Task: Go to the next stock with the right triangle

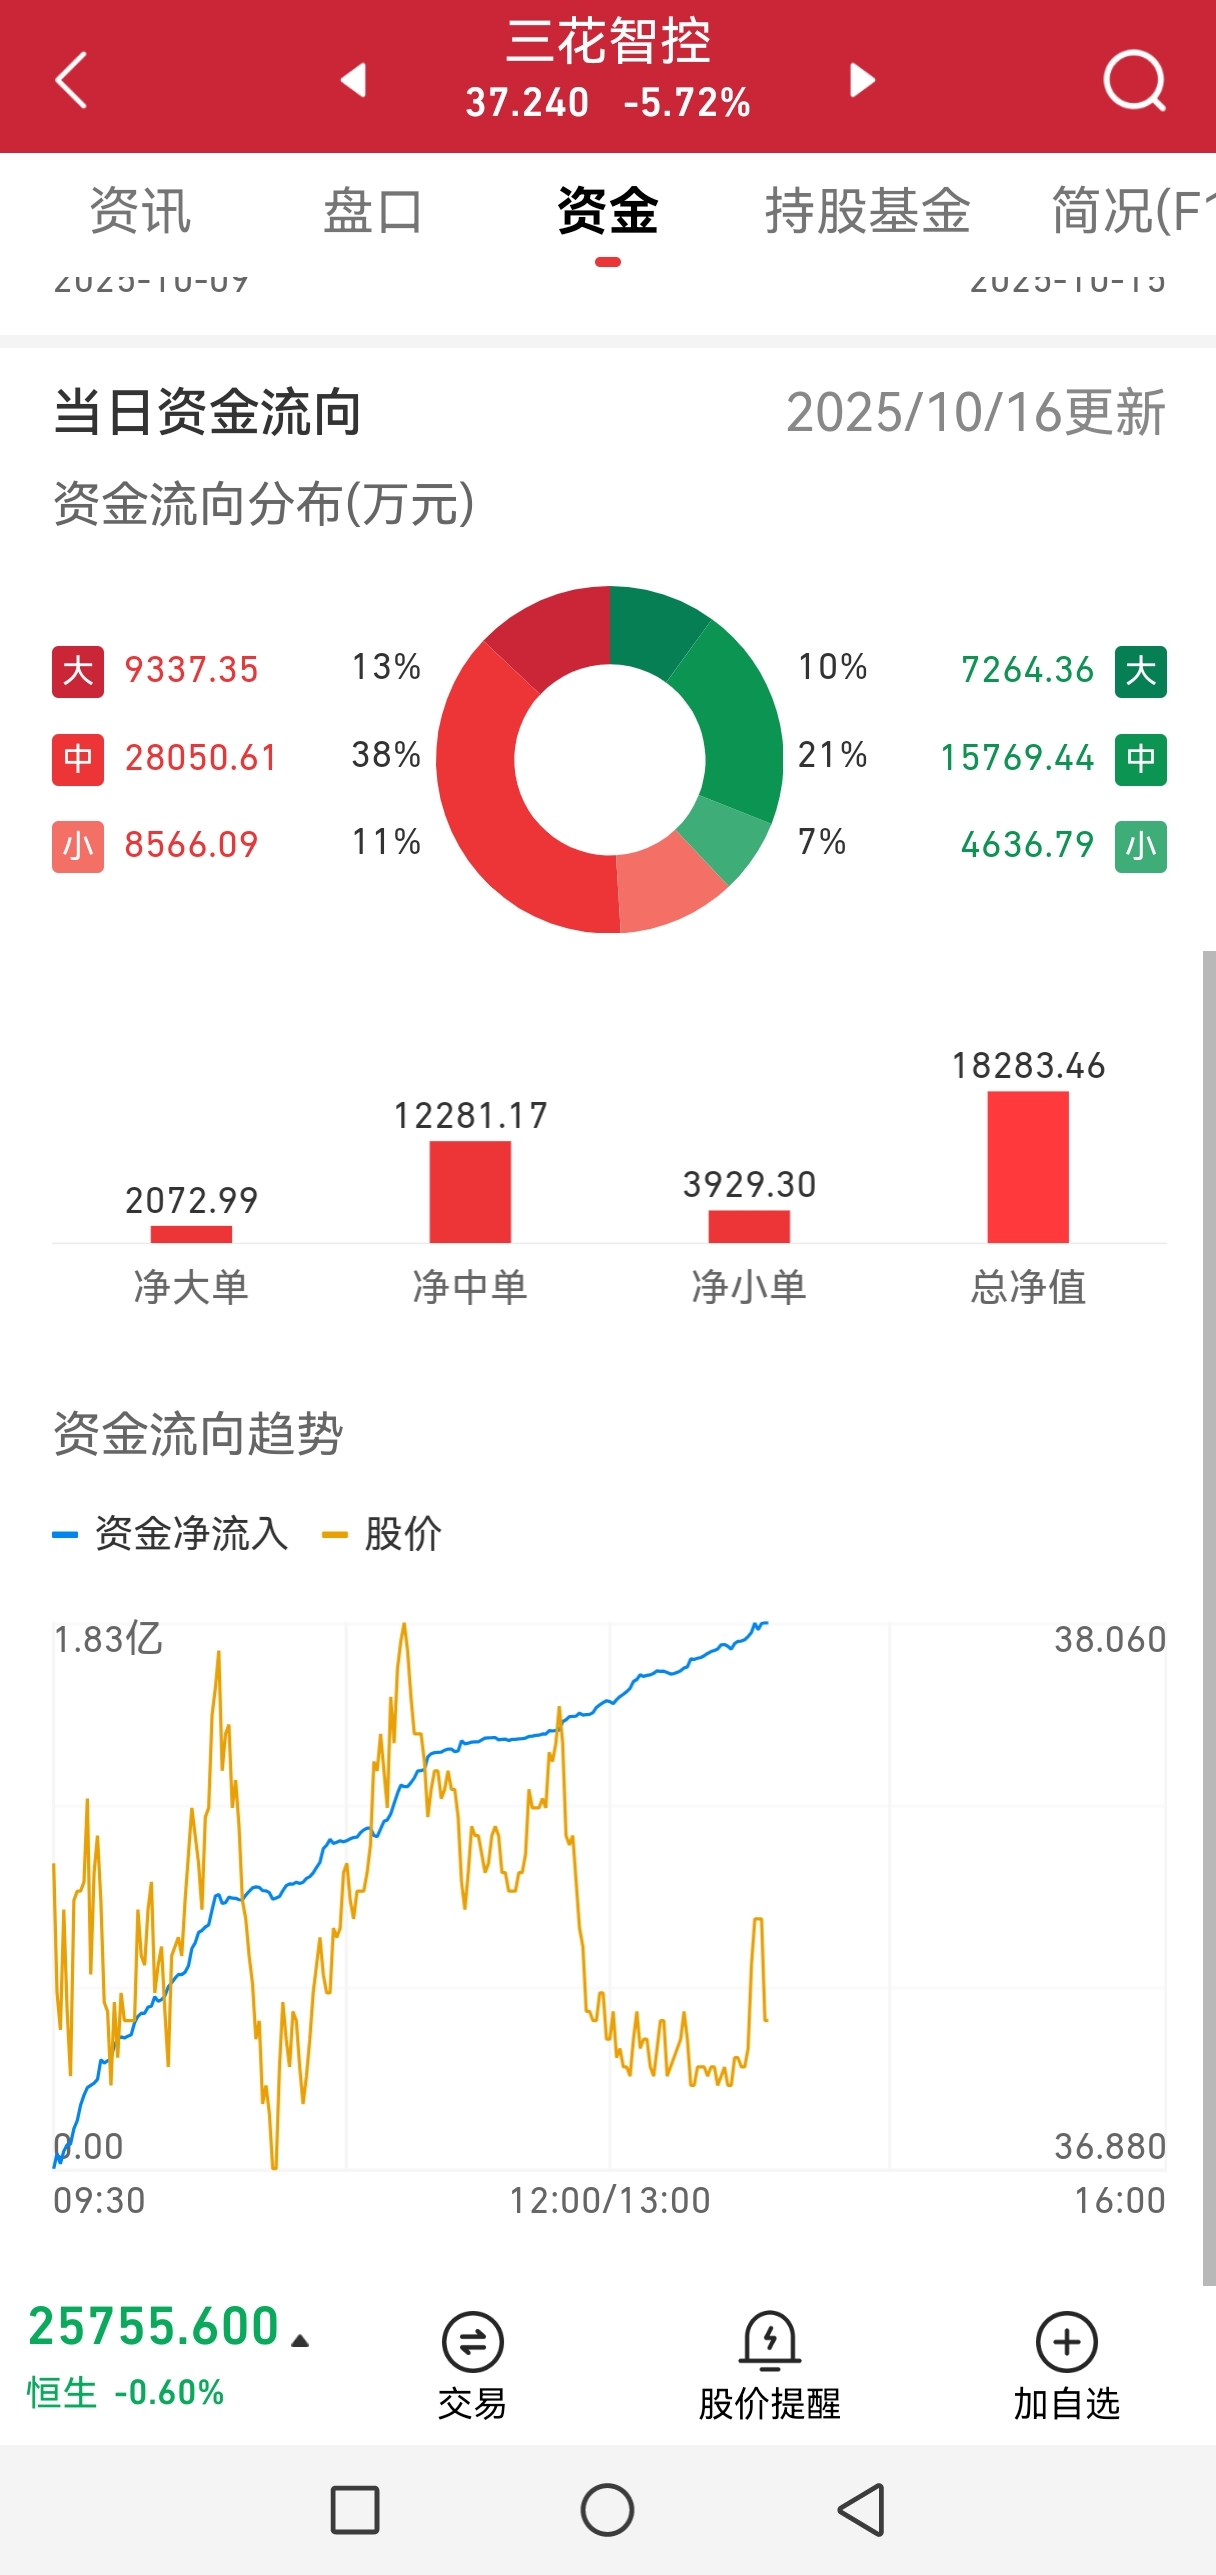Action: pos(862,80)
